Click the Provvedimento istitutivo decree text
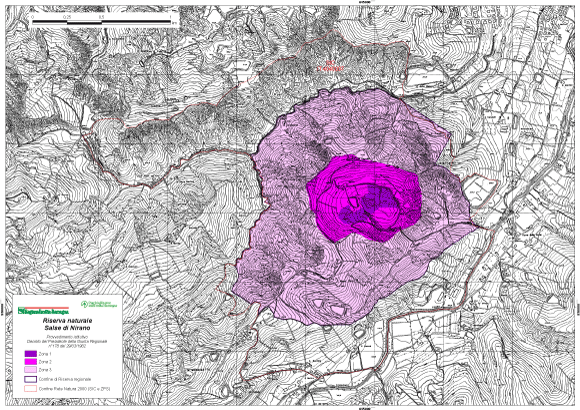580x410 pixels. point(67,341)
